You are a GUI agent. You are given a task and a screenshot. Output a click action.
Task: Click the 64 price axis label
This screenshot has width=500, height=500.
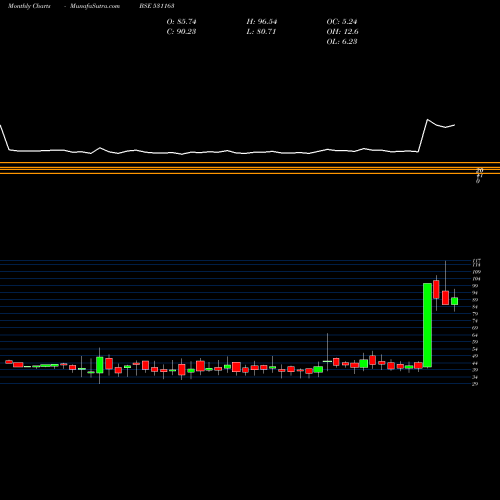click(x=475, y=335)
